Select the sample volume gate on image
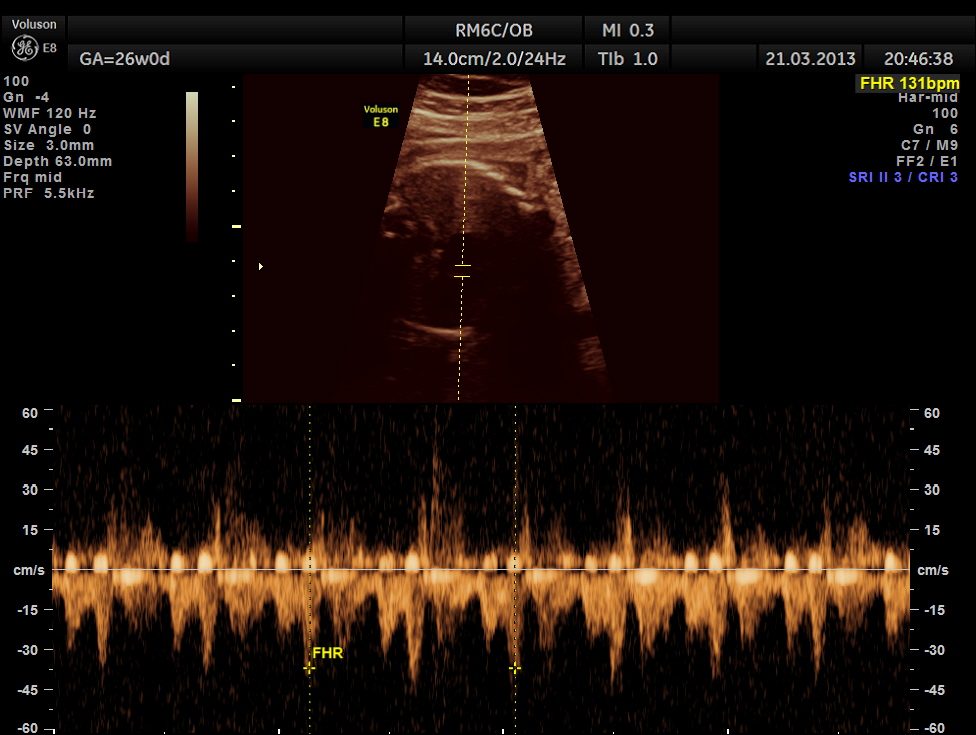This screenshot has height=735, width=976. pyautogui.click(x=461, y=270)
